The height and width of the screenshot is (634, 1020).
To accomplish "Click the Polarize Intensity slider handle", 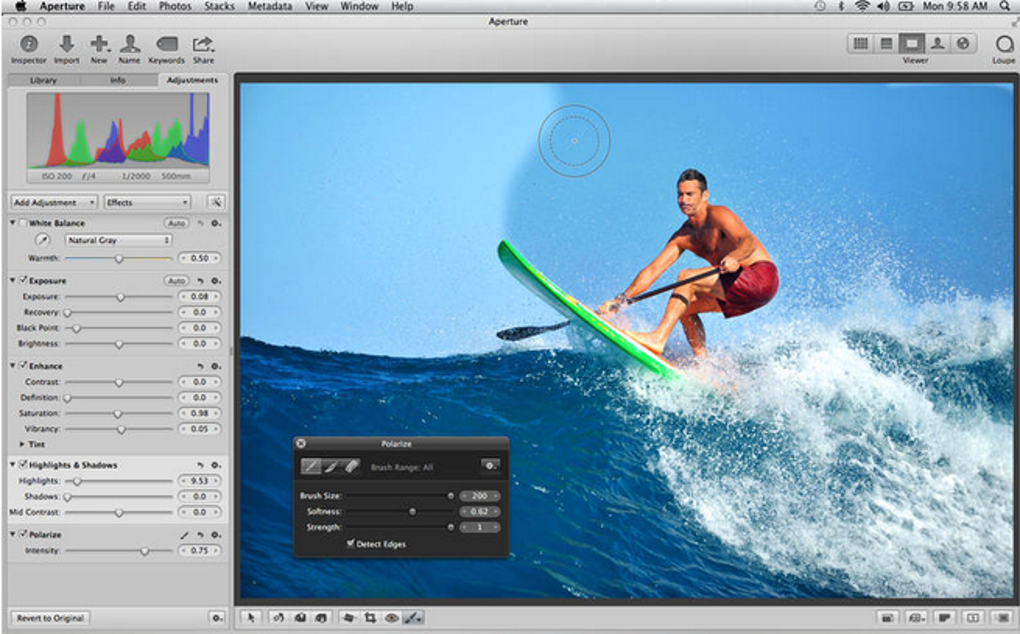I will pos(144,551).
